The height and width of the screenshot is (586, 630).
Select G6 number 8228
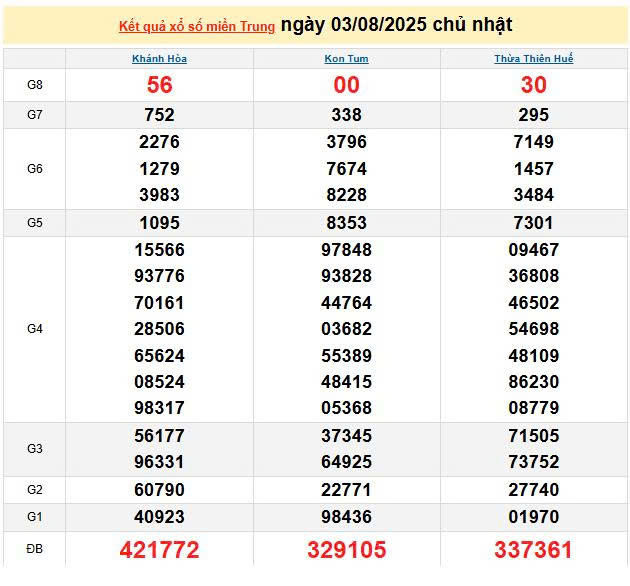pyautogui.click(x=346, y=195)
